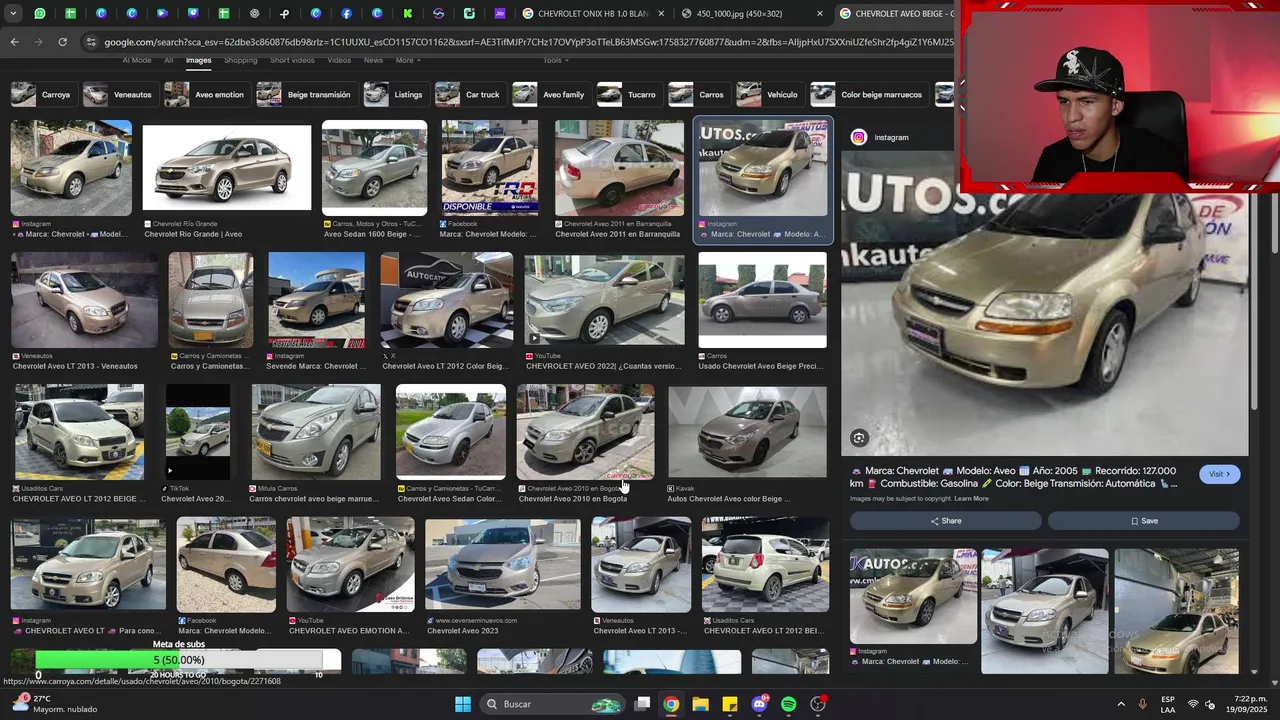Viewport: 1280px width, 720px height.
Task: Open the first related image below preview
Action: coord(913,596)
